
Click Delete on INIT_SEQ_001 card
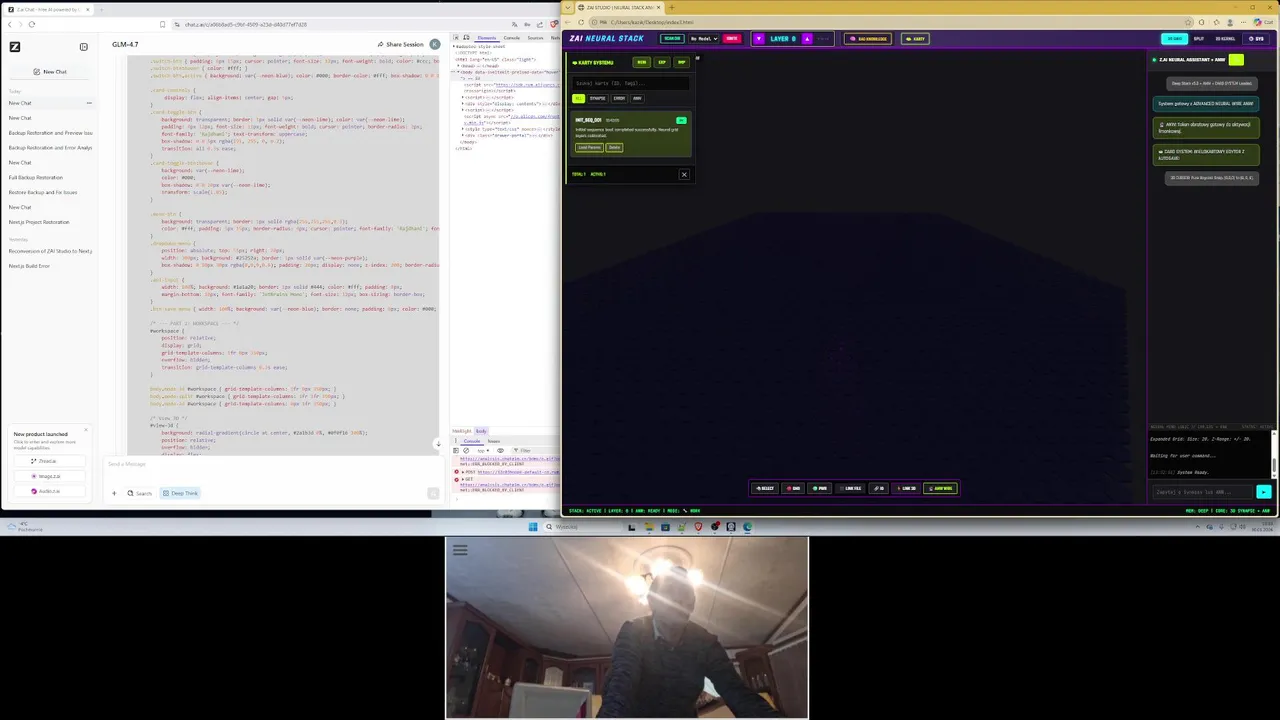(614, 147)
